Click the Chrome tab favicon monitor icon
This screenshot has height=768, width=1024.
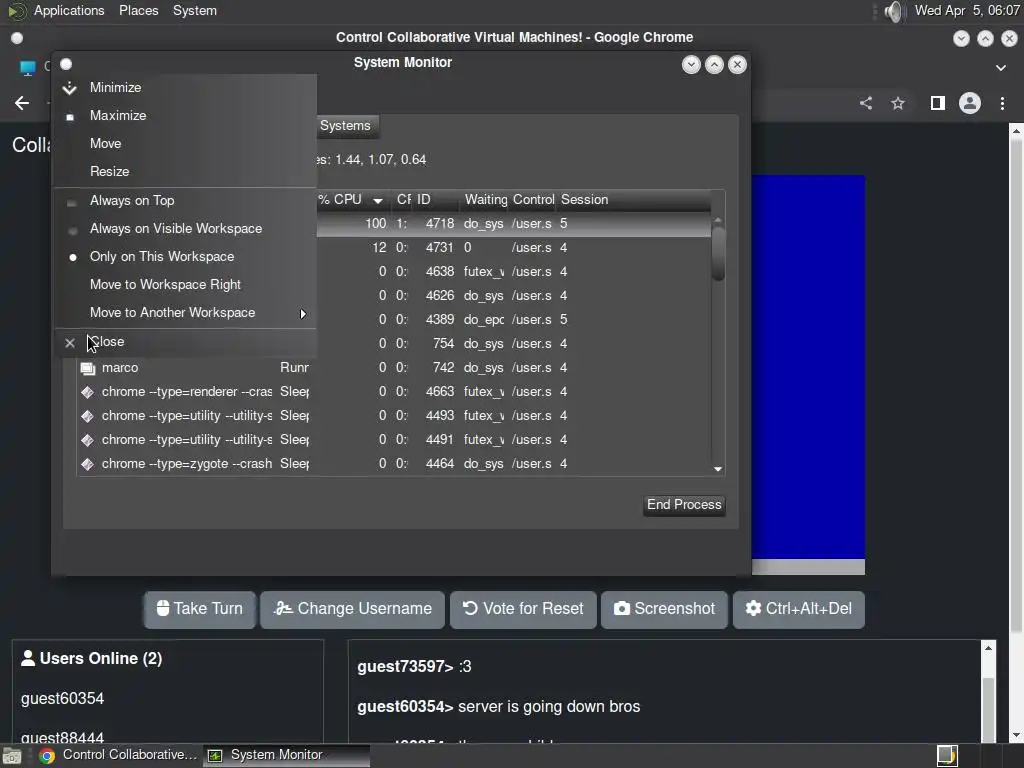point(27,68)
